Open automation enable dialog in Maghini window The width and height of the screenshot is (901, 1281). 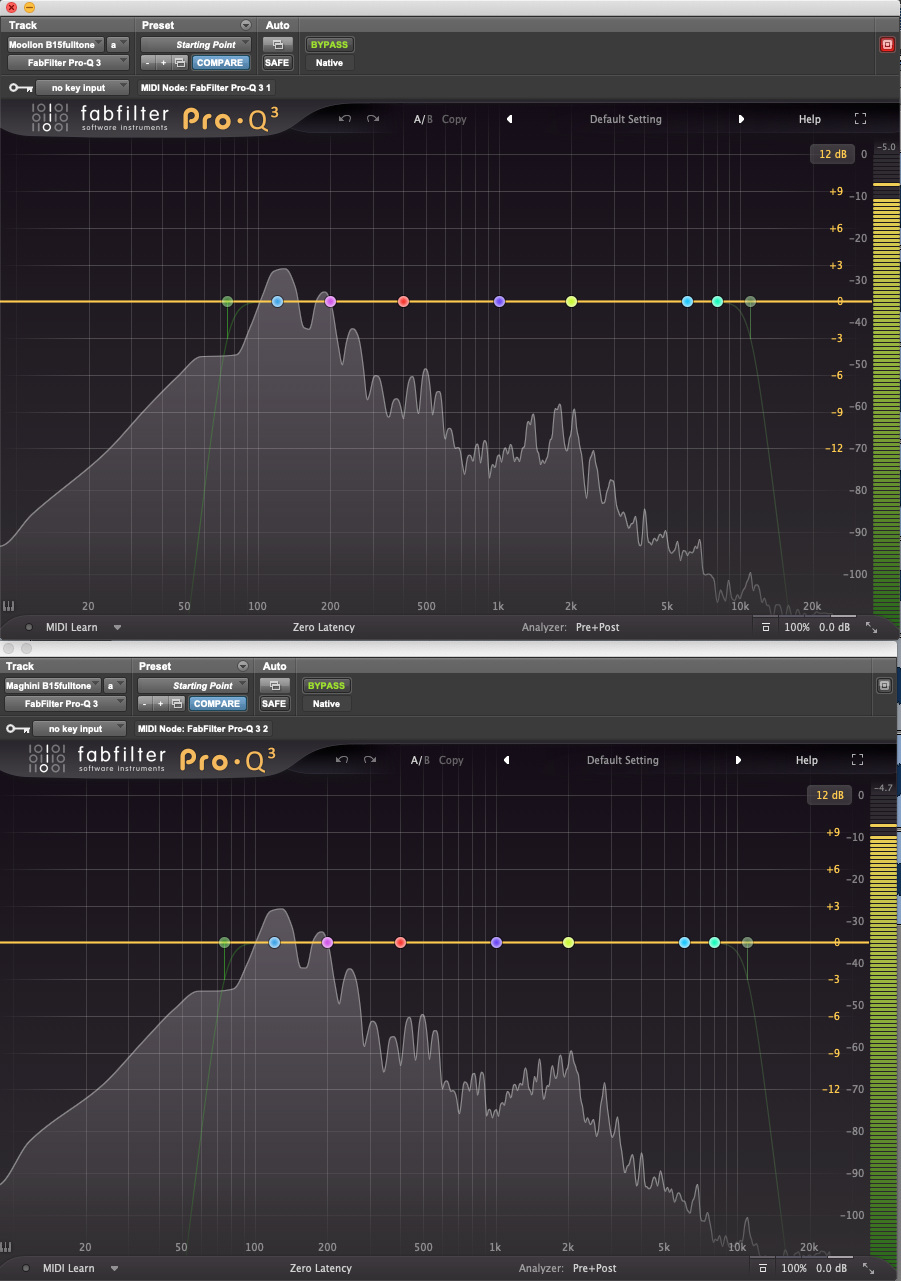point(274,685)
